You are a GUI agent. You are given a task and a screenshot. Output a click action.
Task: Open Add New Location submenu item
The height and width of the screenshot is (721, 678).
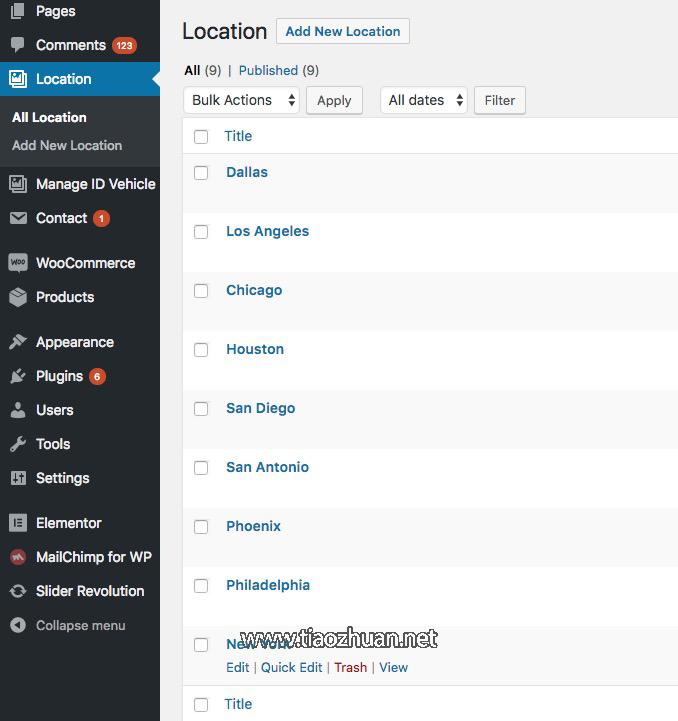(67, 145)
